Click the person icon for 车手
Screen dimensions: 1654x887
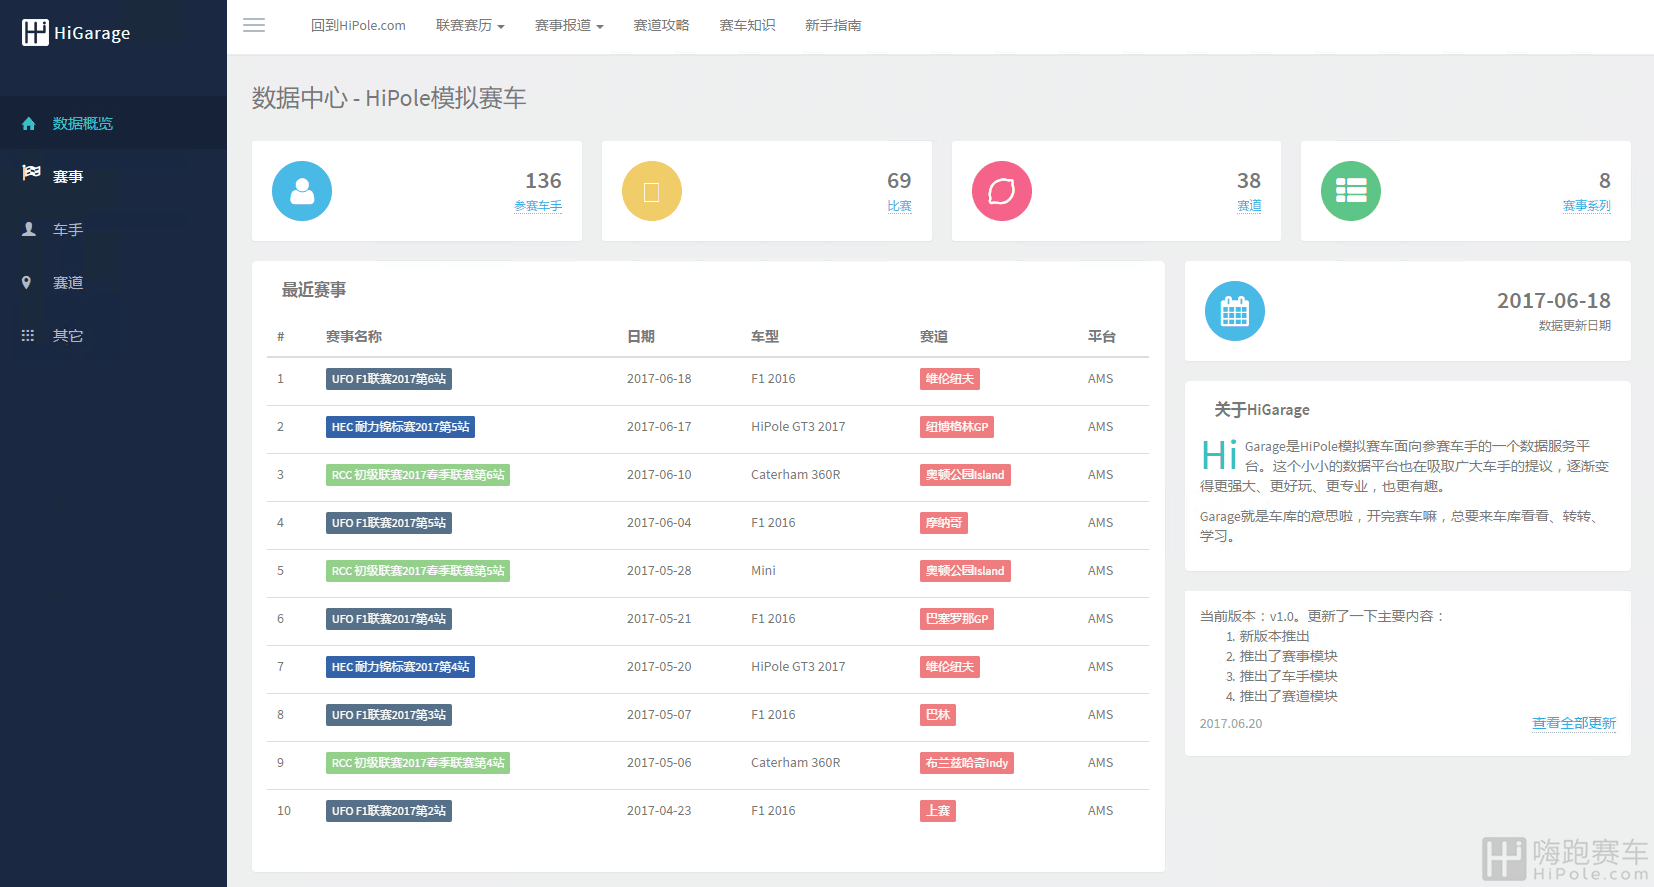(29, 229)
